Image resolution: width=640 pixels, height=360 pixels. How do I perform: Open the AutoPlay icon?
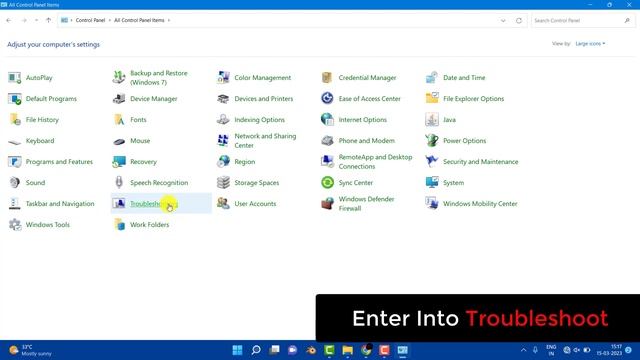tap(15, 78)
